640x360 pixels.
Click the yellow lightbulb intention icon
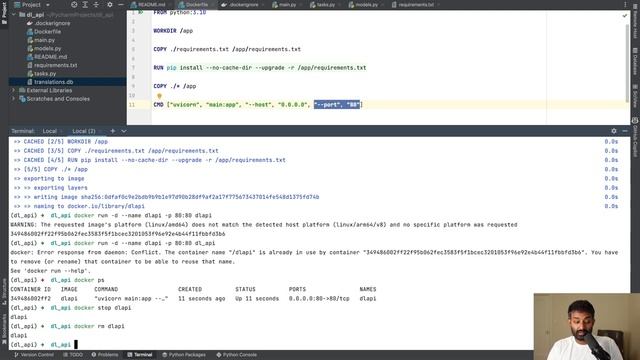(159, 96)
